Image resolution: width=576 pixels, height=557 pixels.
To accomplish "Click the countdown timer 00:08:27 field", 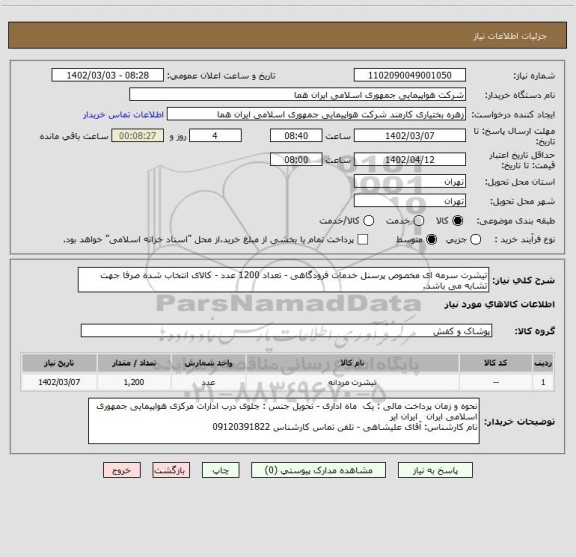I will [x=138, y=136].
